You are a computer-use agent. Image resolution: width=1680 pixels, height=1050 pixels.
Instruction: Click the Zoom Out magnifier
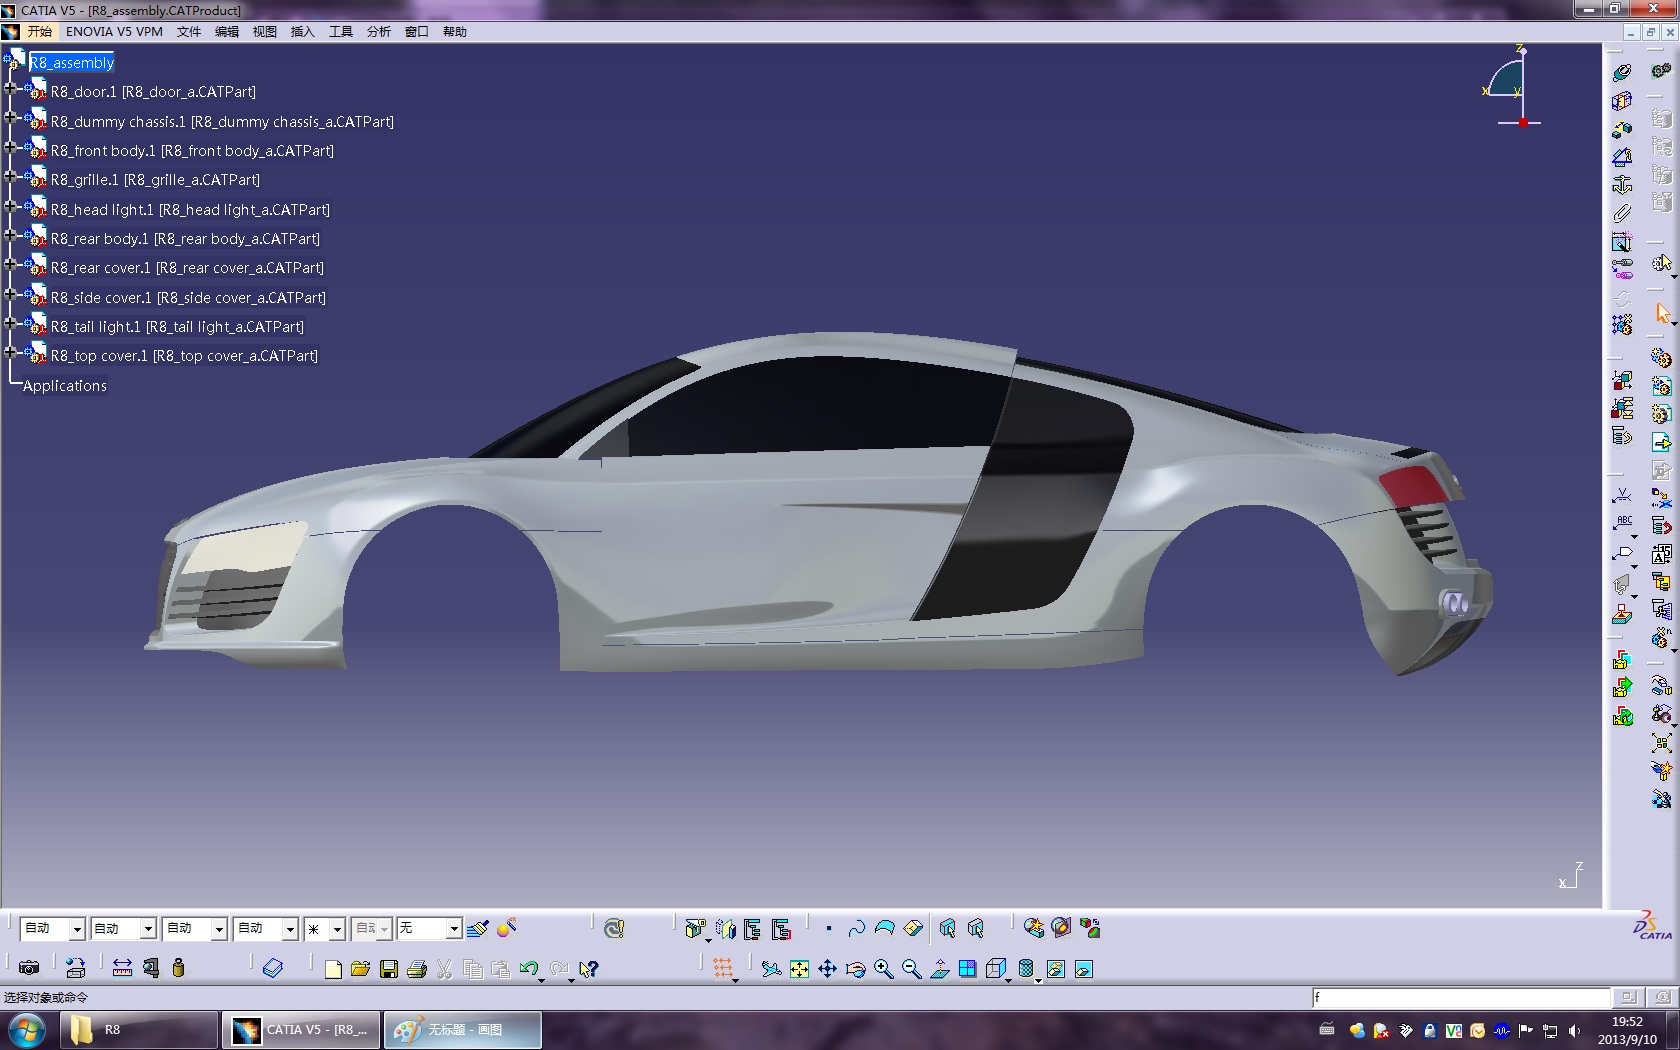tap(911, 969)
